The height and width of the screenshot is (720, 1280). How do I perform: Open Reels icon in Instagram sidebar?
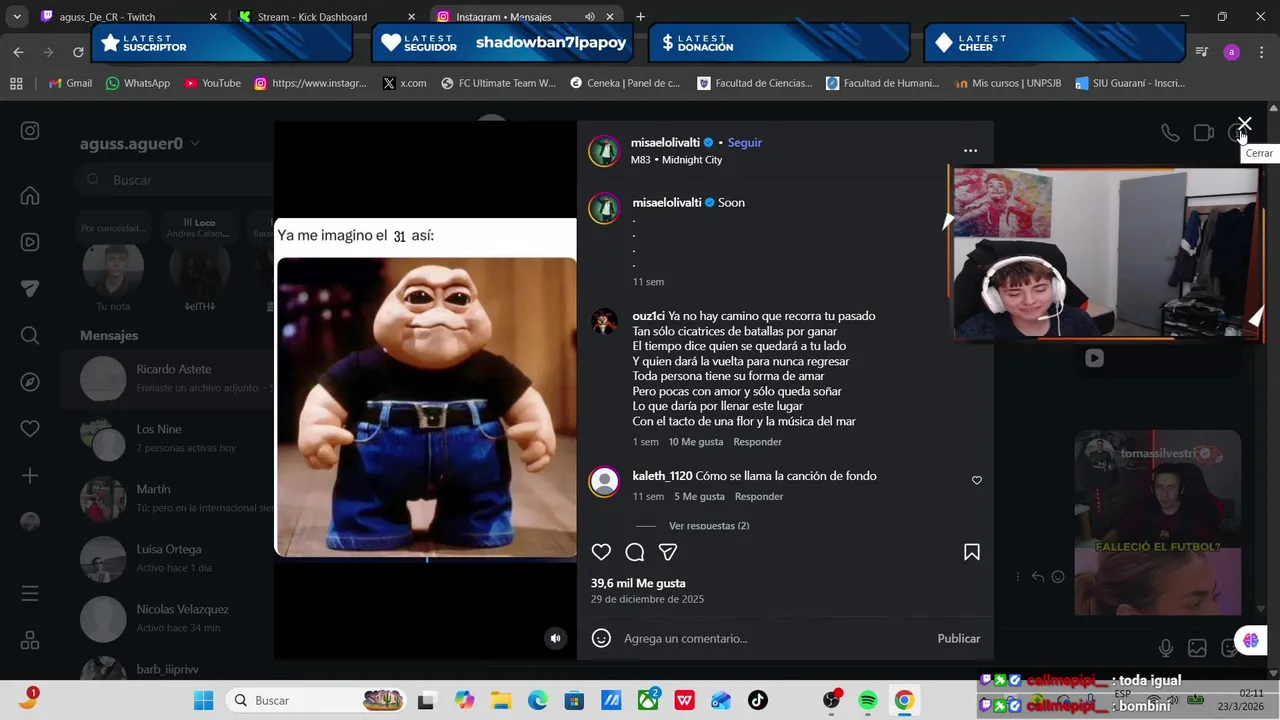[30, 242]
